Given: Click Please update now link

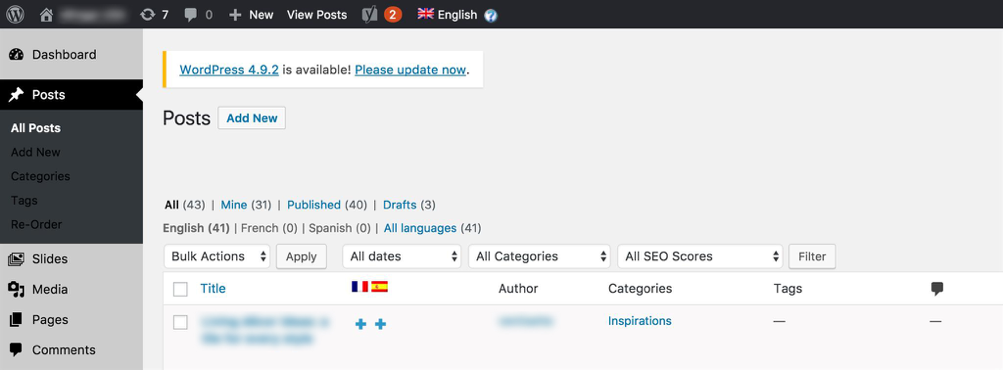Looking at the screenshot, I should tap(410, 70).
